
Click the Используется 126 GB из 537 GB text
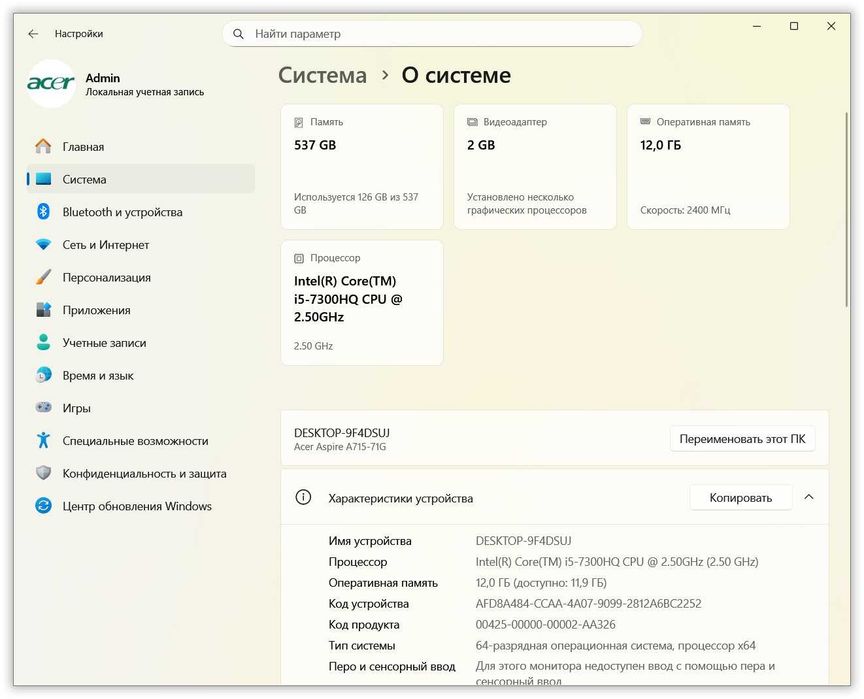tap(356, 203)
